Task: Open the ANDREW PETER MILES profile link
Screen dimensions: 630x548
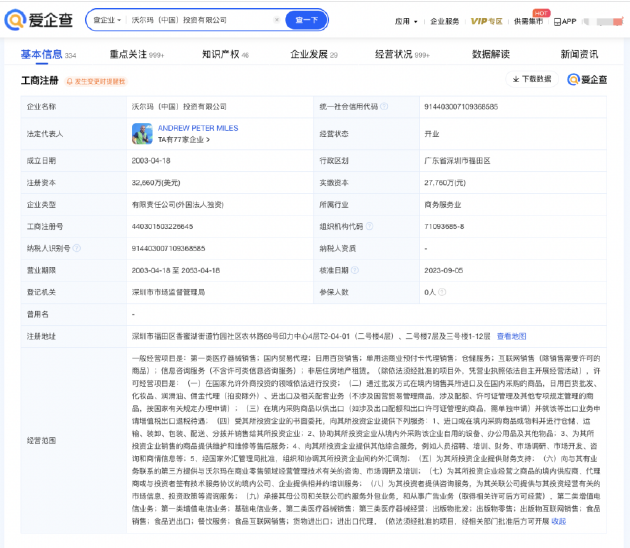Action: (x=198, y=128)
